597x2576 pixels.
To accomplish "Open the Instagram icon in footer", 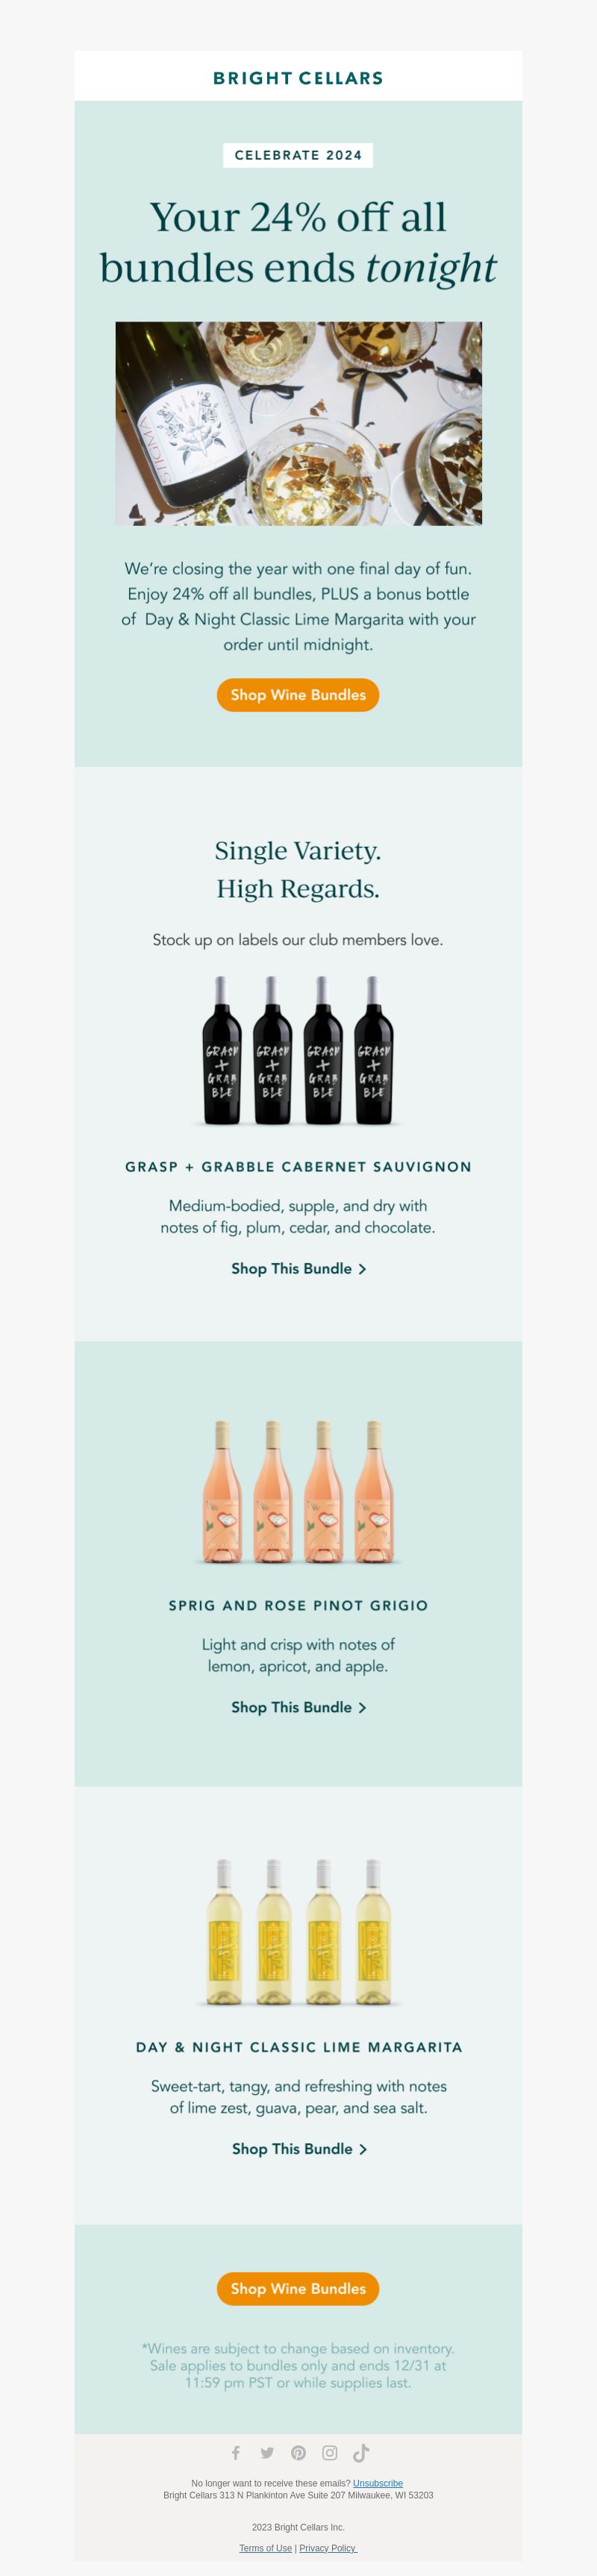I will [329, 2452].
